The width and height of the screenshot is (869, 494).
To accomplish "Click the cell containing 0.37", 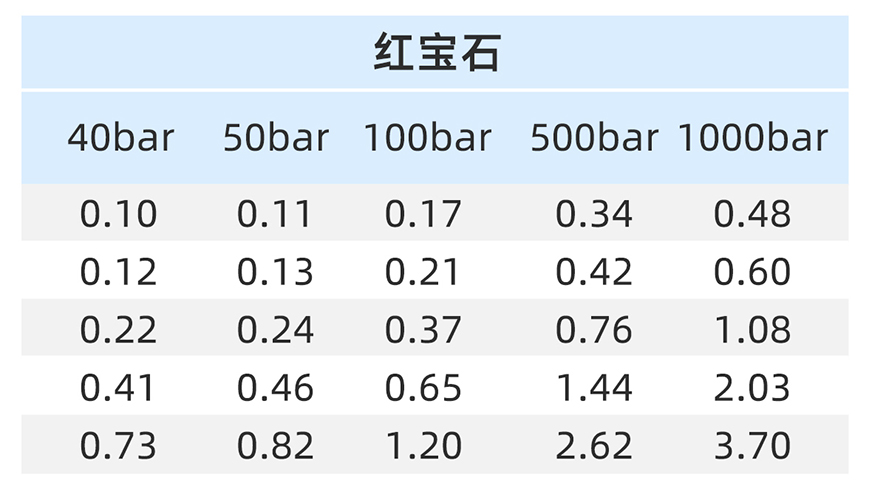I will tap(423, 330).
